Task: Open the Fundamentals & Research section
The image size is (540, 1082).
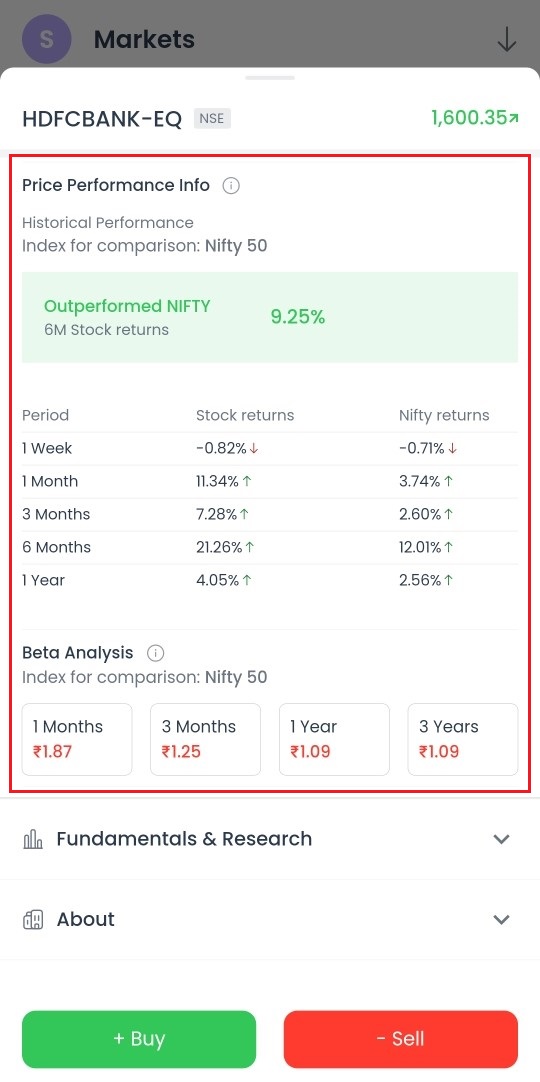Action: [270, 839]
